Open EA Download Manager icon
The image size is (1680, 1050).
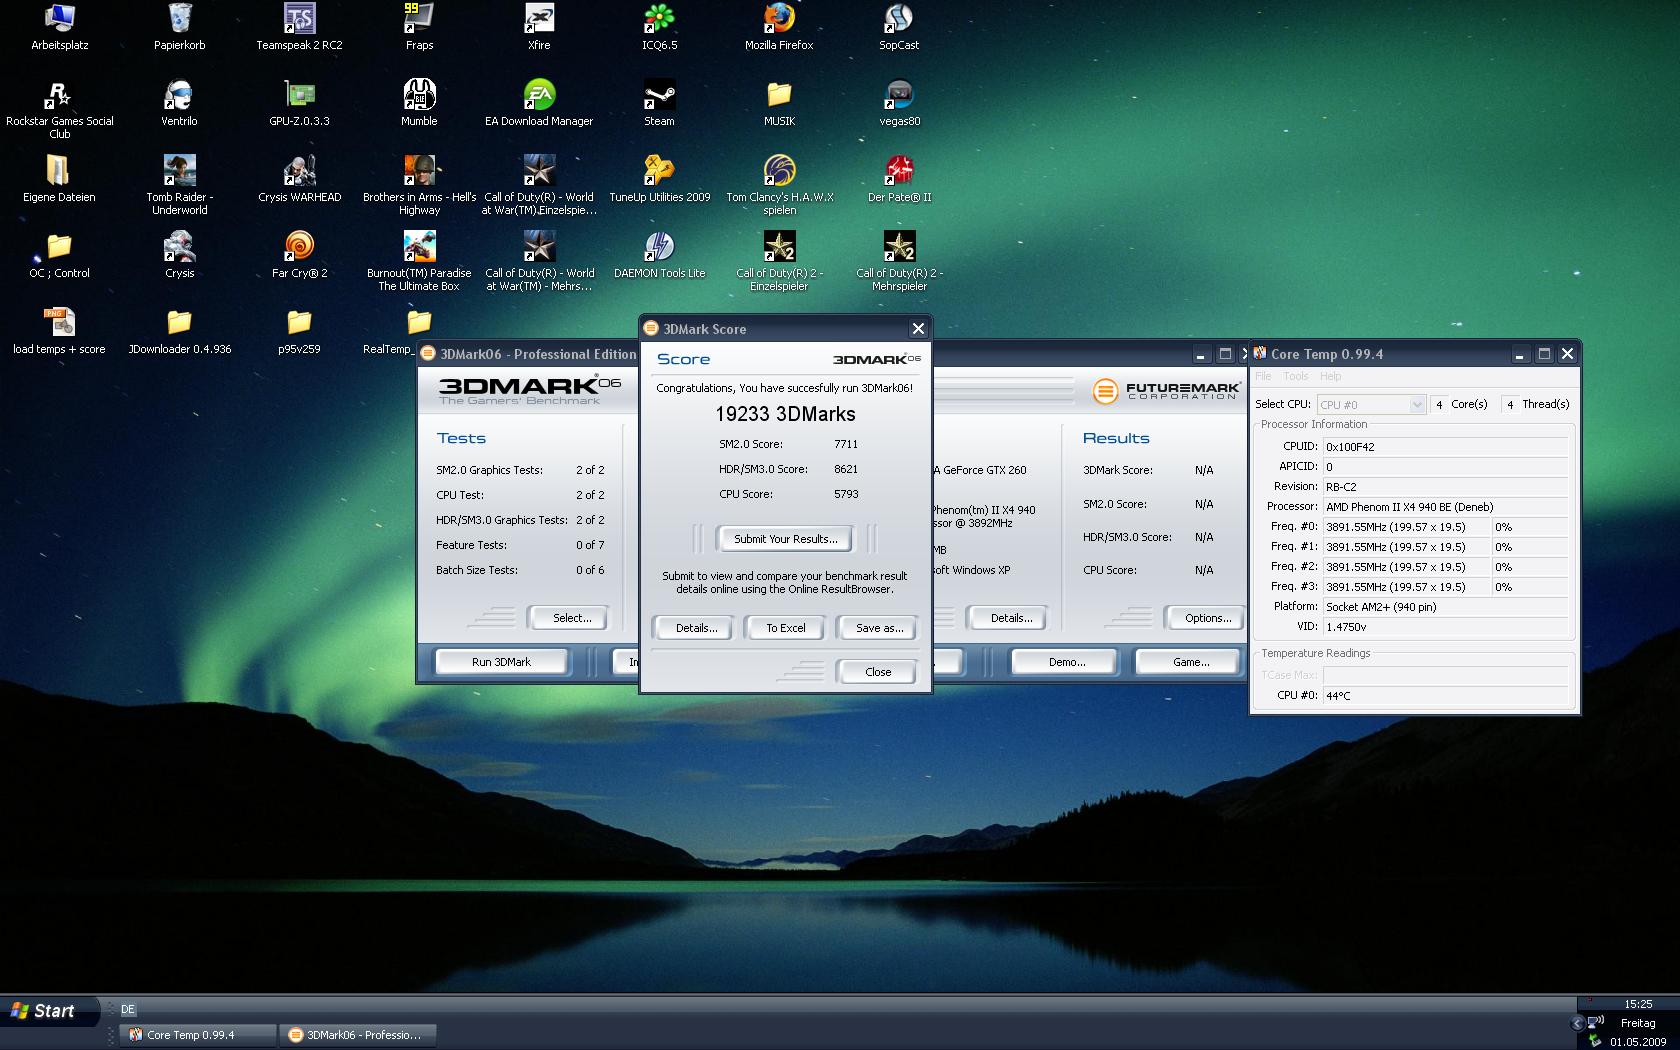[x=539, y=102]
